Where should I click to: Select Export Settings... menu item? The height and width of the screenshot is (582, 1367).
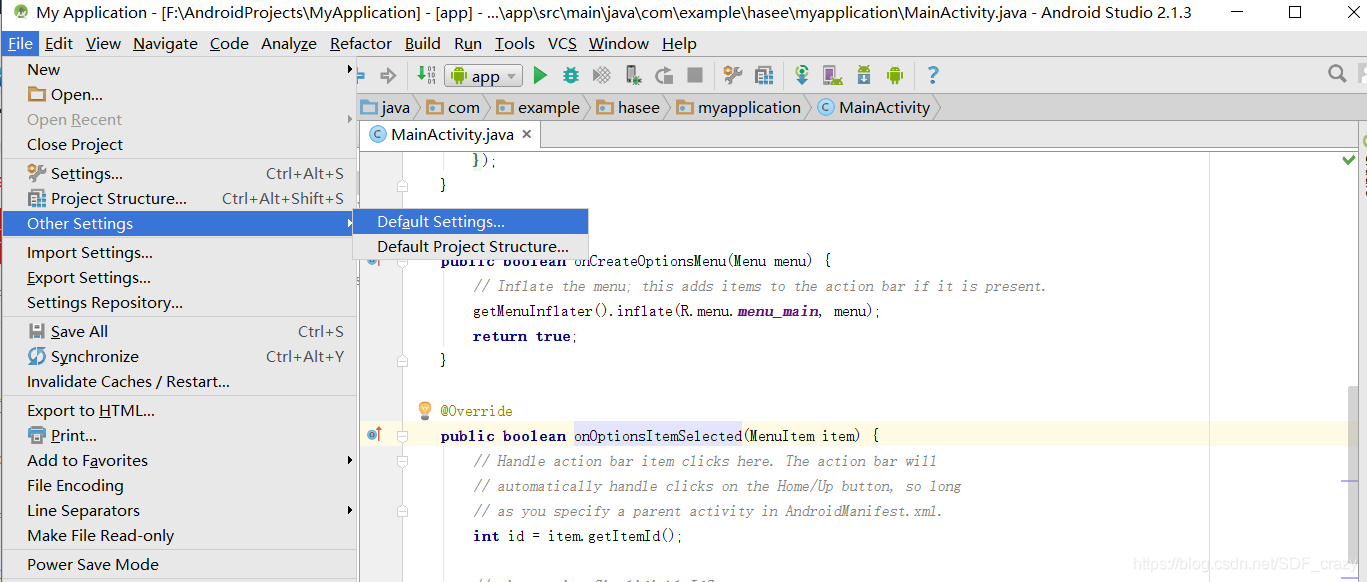click(x=180, y=278)
